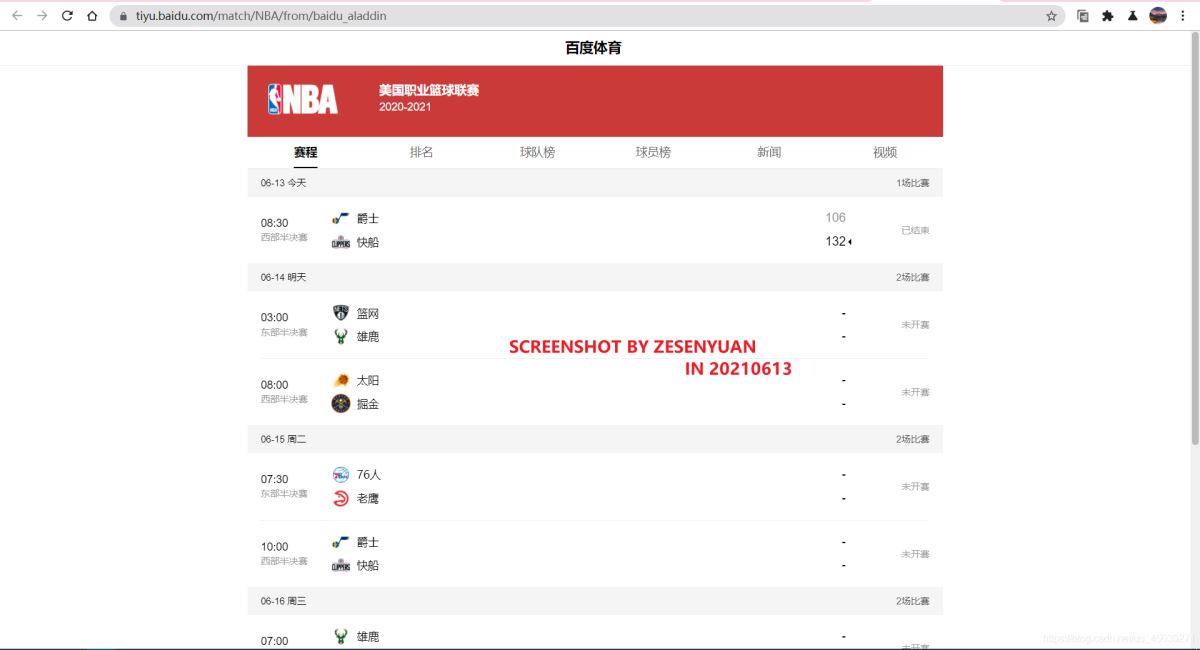The width and height of the screenshot is (1200, 650).
Task: Reload the page with refresh icon
Action: (67, 16)
